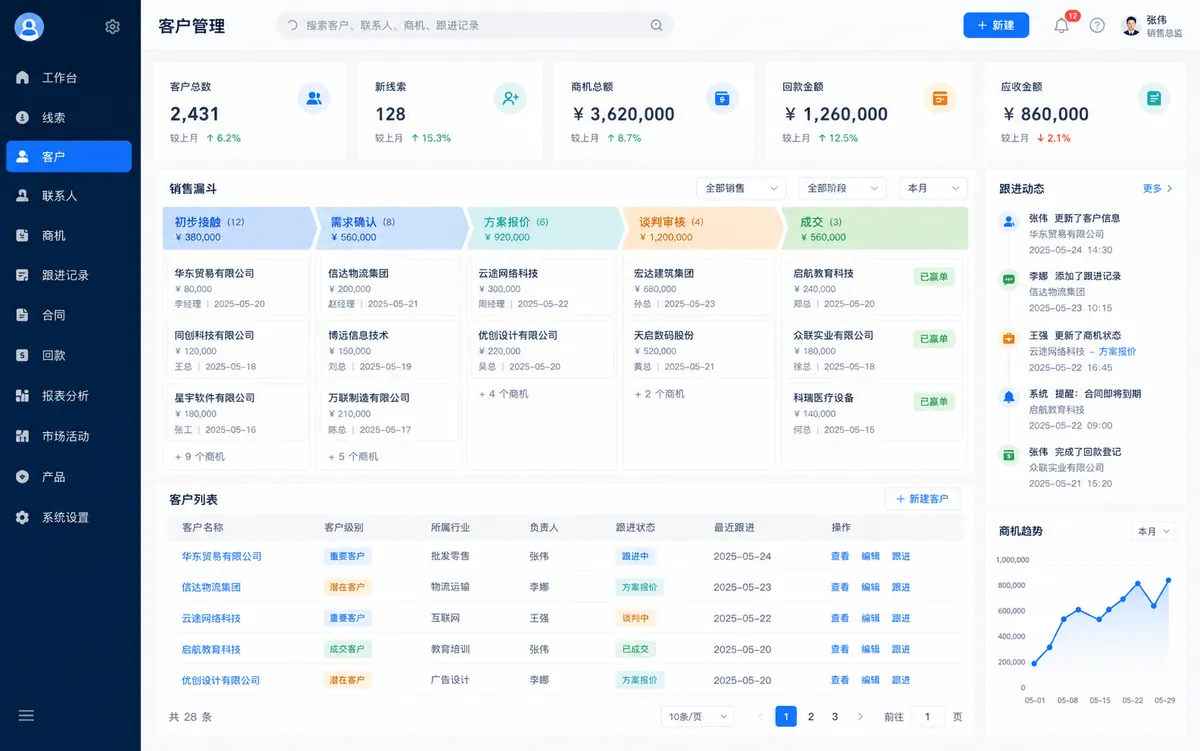
Task: Click the 产品 icon in sidebar
Action: click(x=22, y=477)
